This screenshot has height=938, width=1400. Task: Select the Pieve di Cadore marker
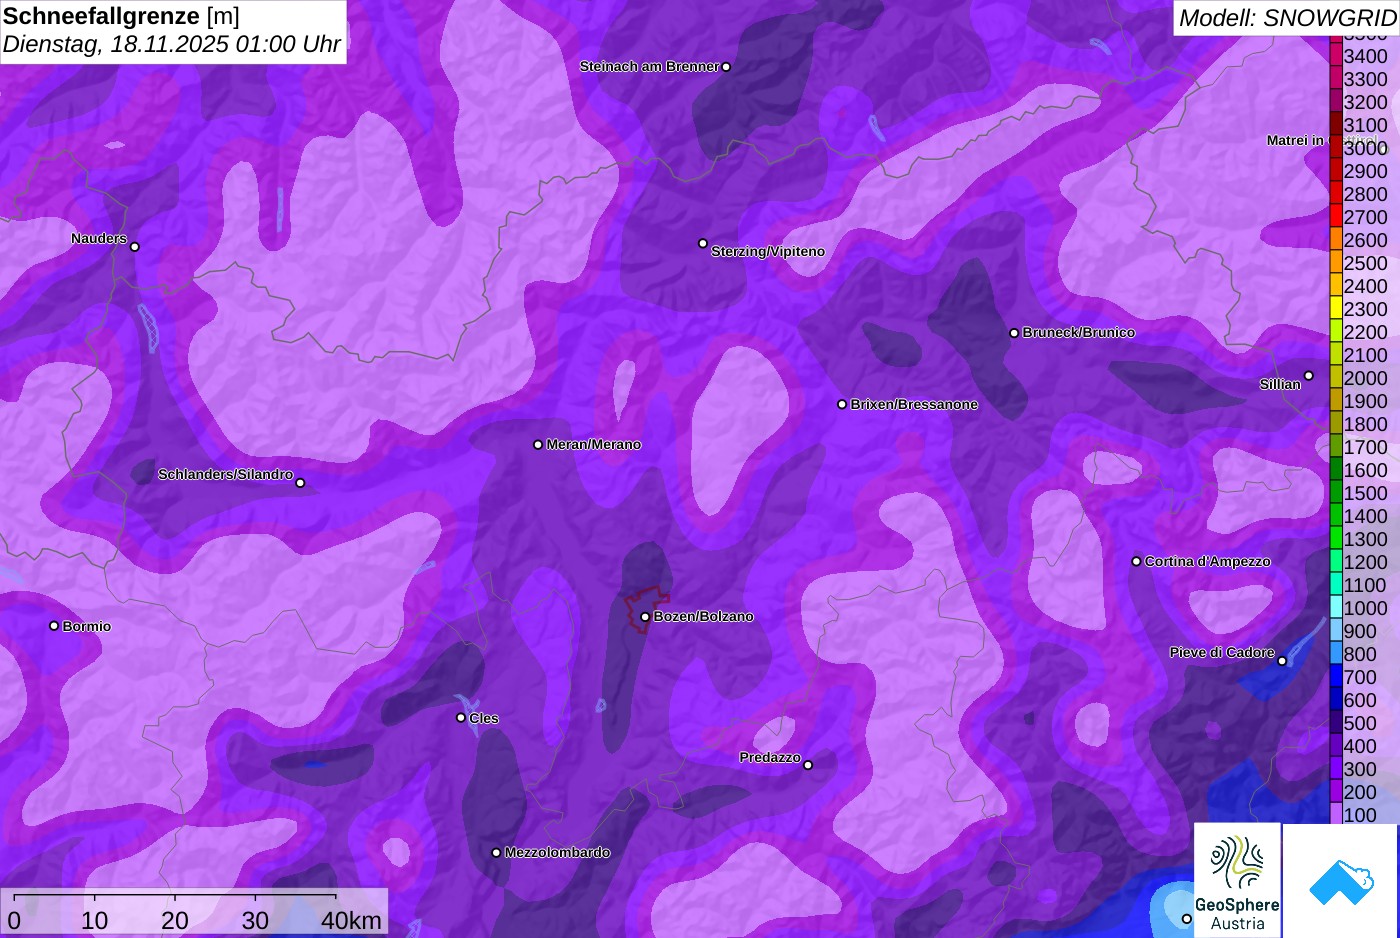tap(1282, 661)
